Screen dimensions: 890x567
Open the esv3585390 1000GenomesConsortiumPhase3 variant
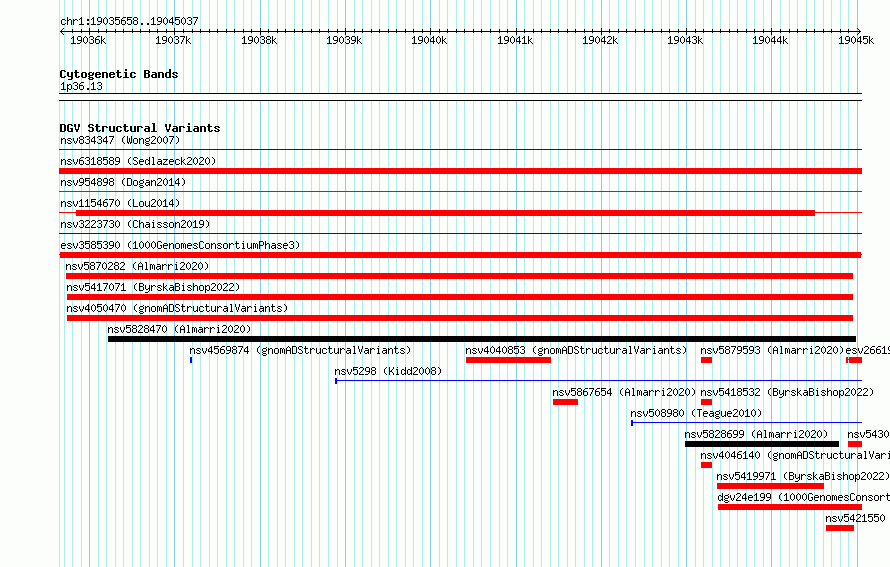[460, 255]
